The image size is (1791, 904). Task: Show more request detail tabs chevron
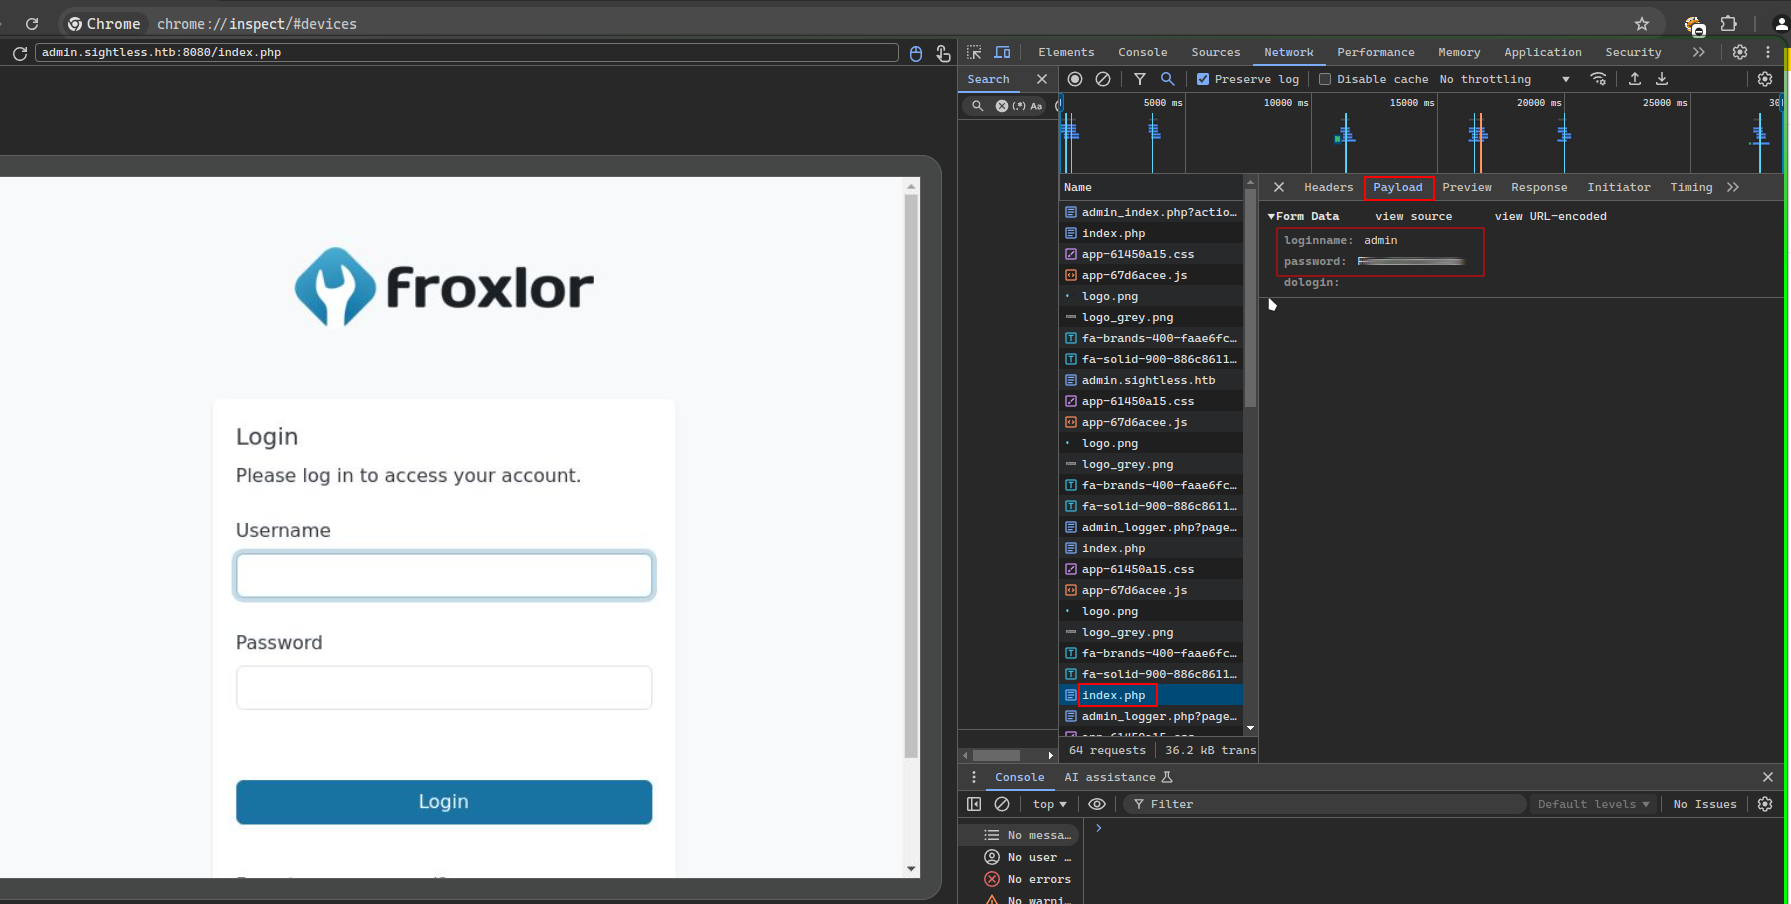[x=1733, y=187]
